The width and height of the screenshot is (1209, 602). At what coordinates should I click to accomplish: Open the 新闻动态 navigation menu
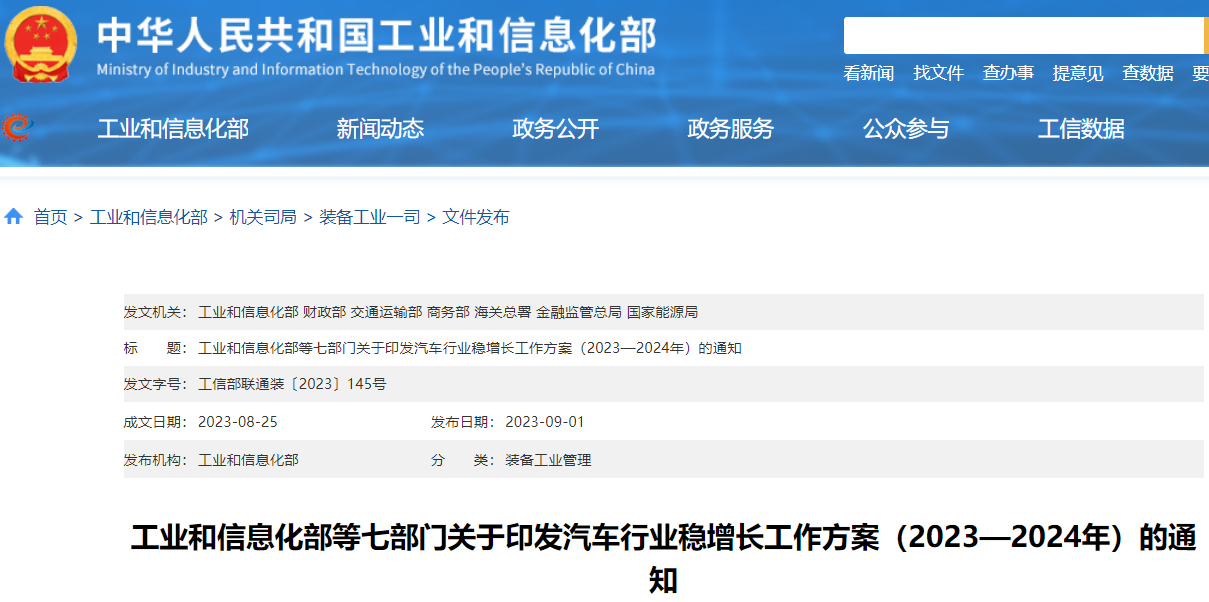(x=381, y=128)
